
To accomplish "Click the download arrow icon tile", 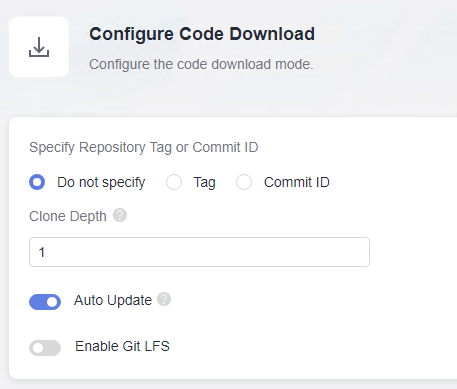I will [x=39, y=47].
